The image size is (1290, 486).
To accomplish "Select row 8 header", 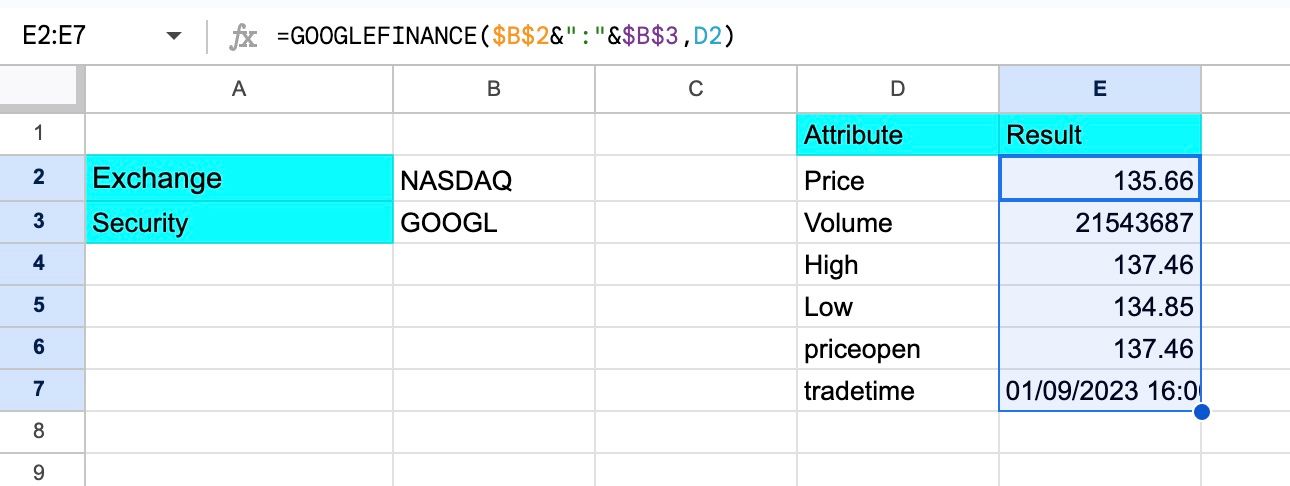I will (x=41, y=432).
